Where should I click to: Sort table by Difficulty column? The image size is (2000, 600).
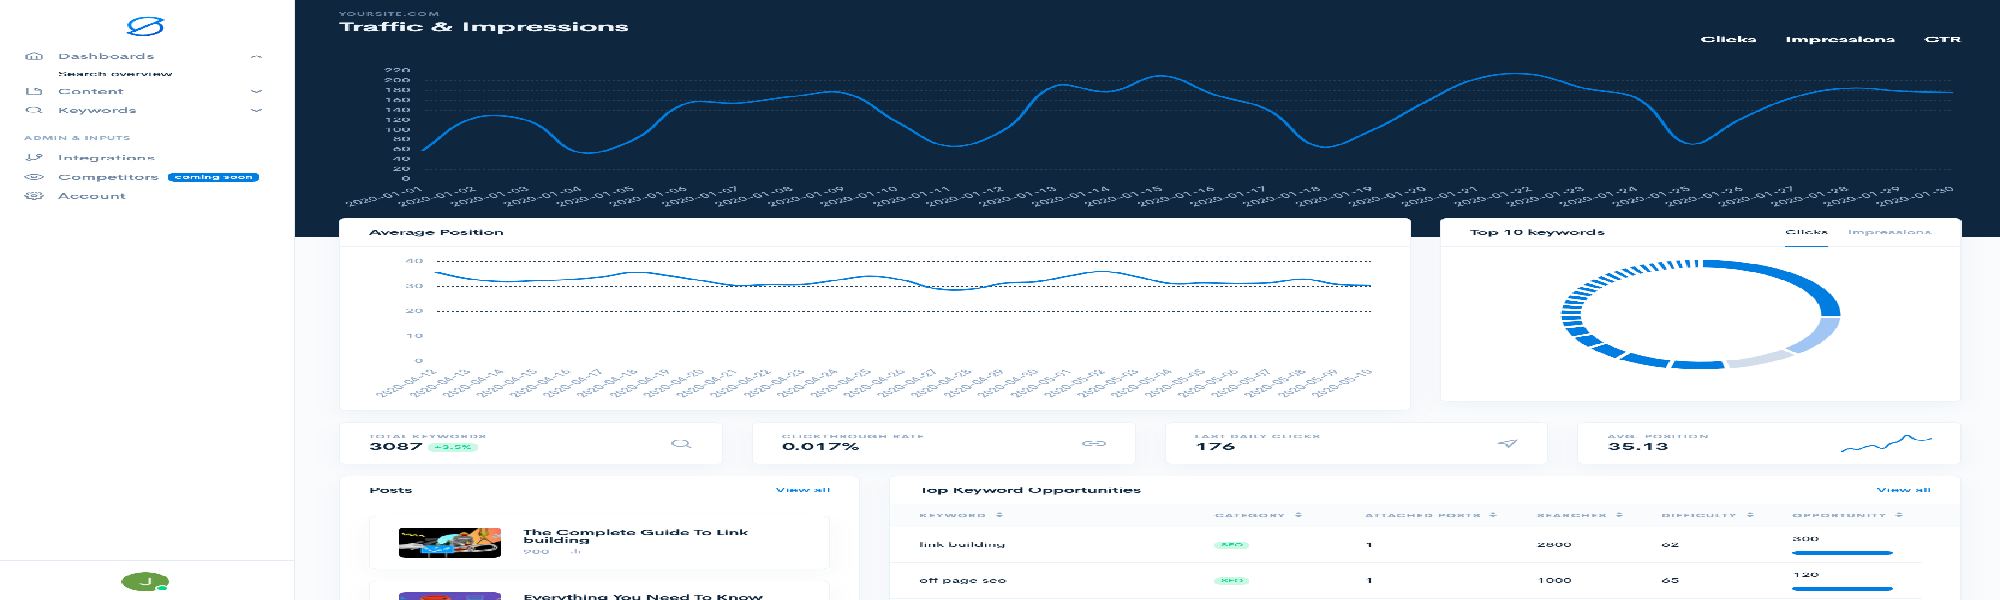[1750, 515]
